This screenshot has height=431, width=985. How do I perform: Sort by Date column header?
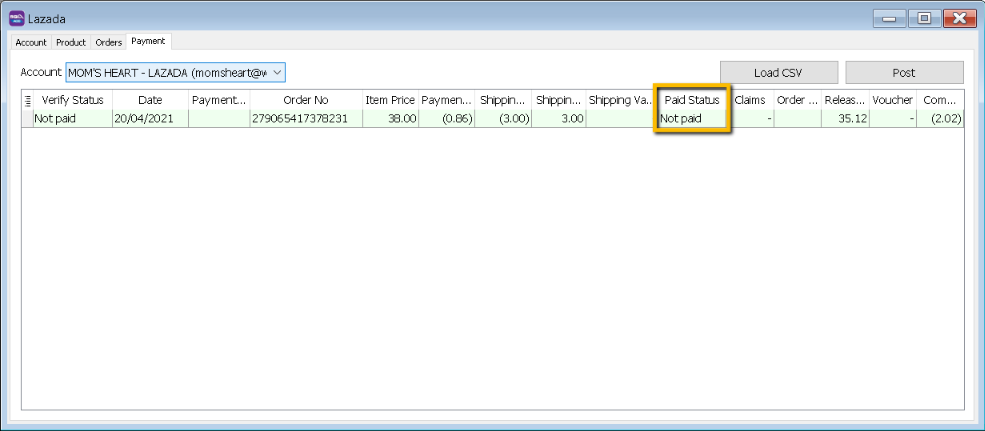click(150, 100)
